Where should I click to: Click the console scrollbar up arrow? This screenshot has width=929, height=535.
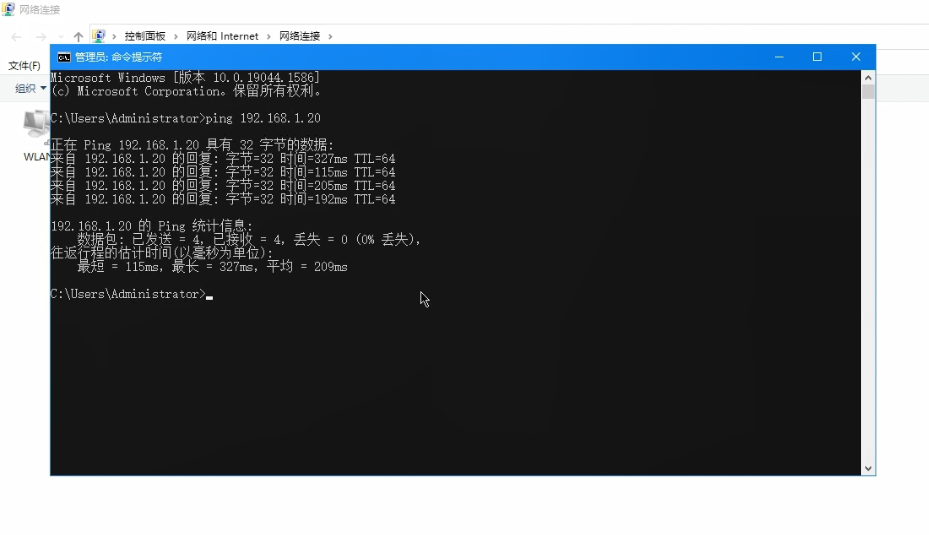pyautogui.click(x=868, y=78)
